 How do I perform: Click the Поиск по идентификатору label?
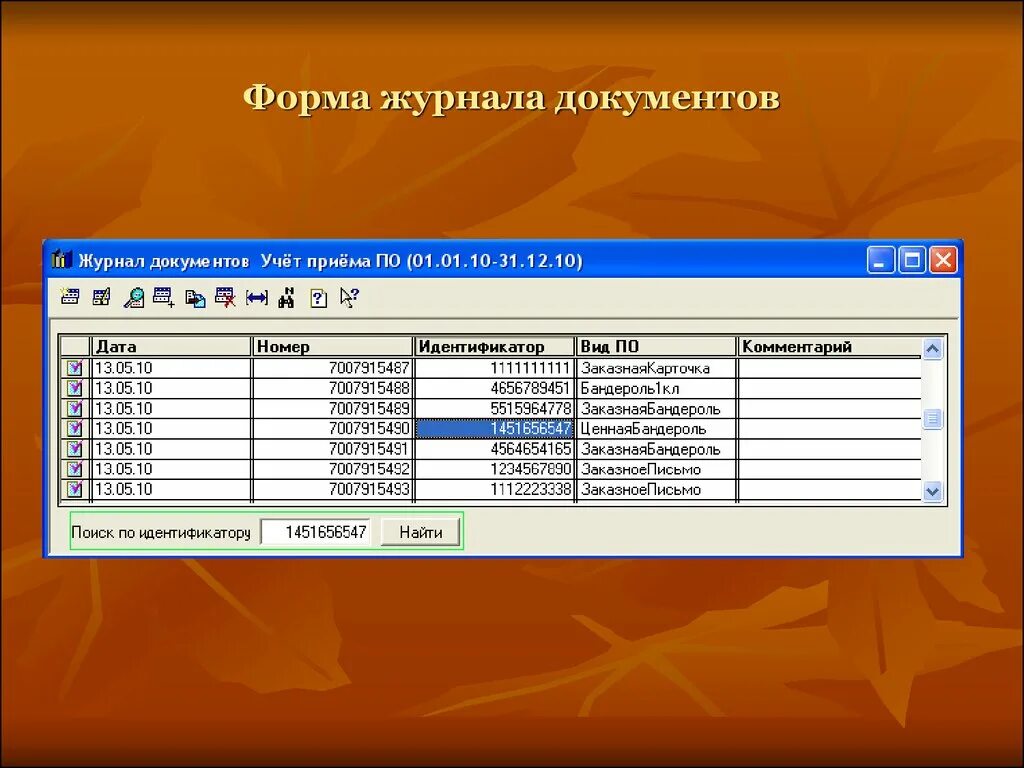tap(161, 532)
